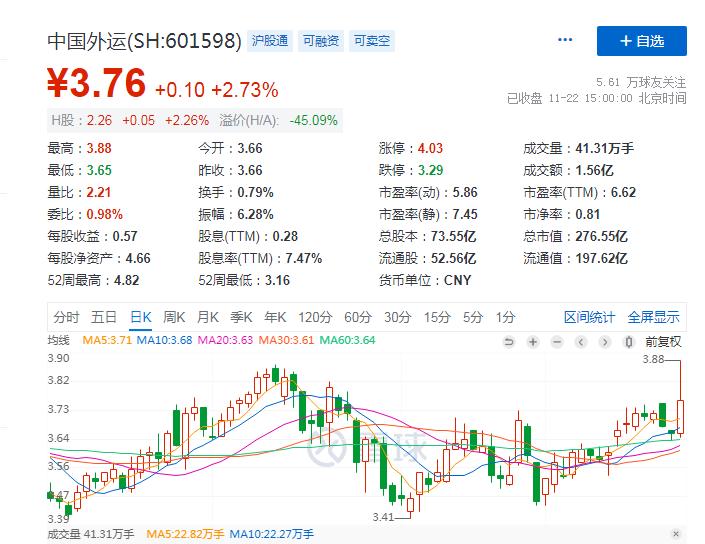
Task: Click the 可融资 tag
Action: (321, 41)
